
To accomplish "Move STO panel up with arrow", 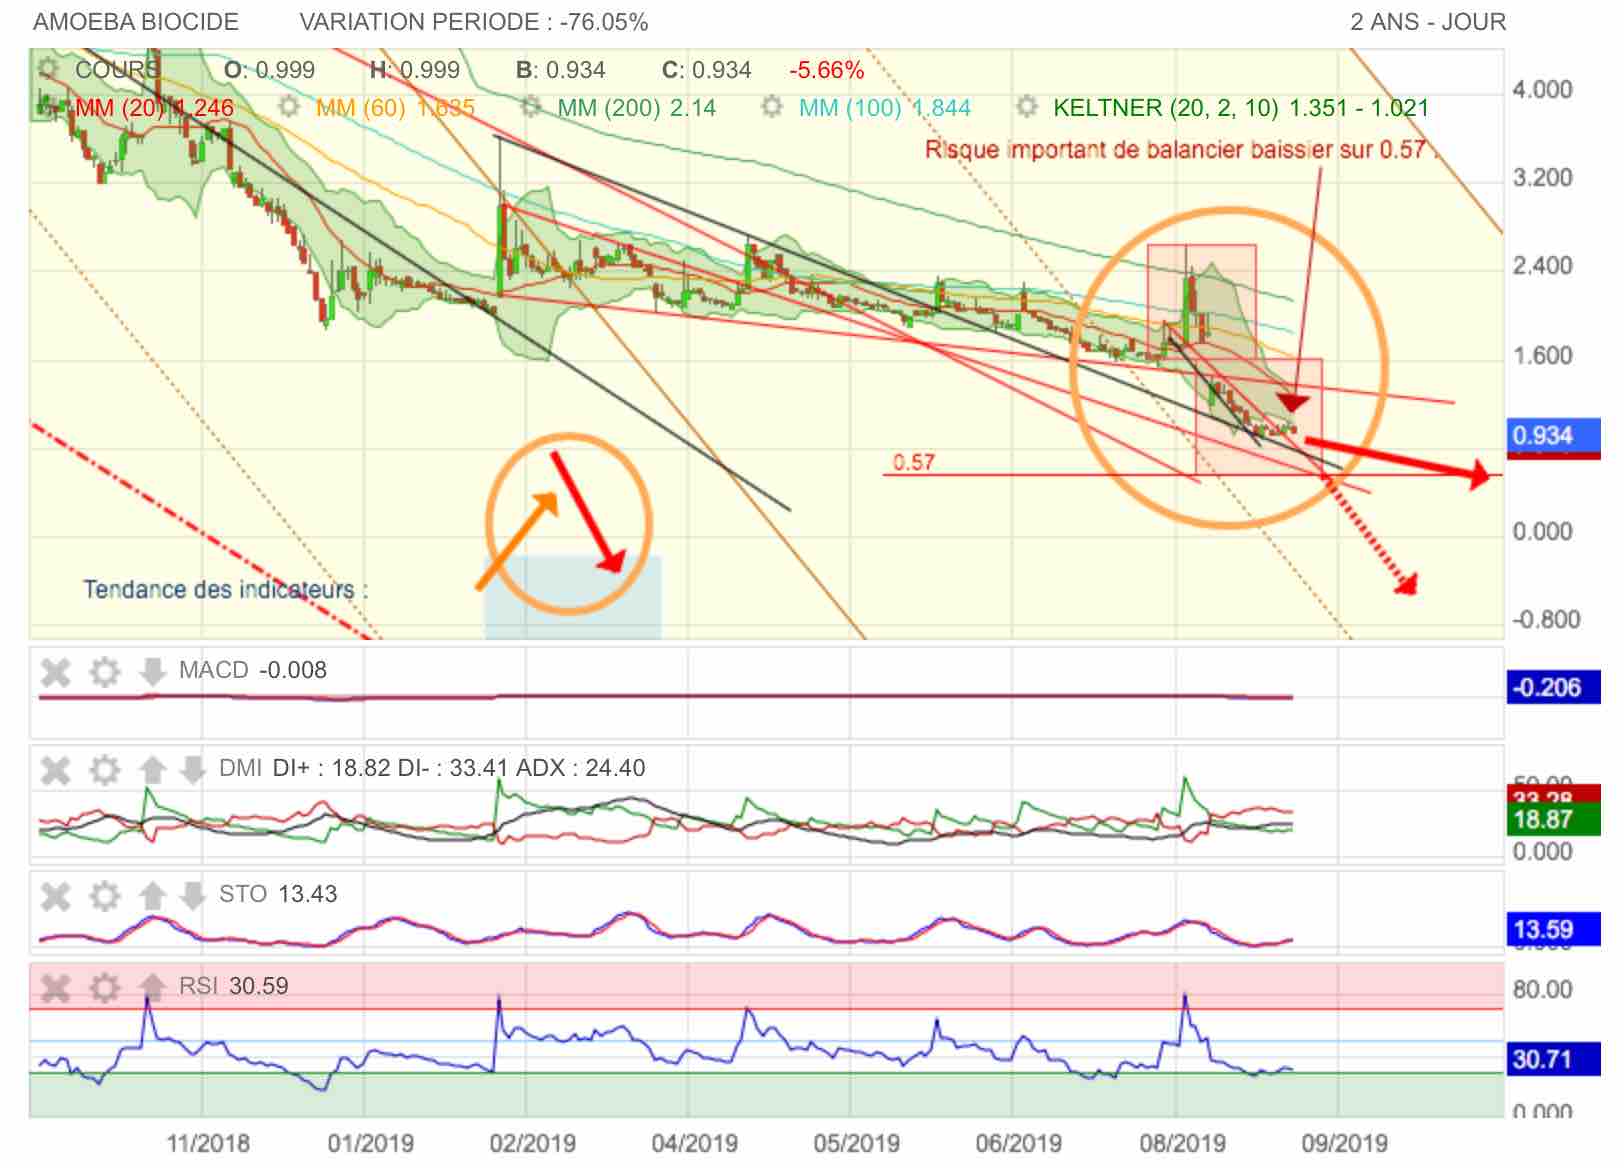I will click(x=152, y=895).
